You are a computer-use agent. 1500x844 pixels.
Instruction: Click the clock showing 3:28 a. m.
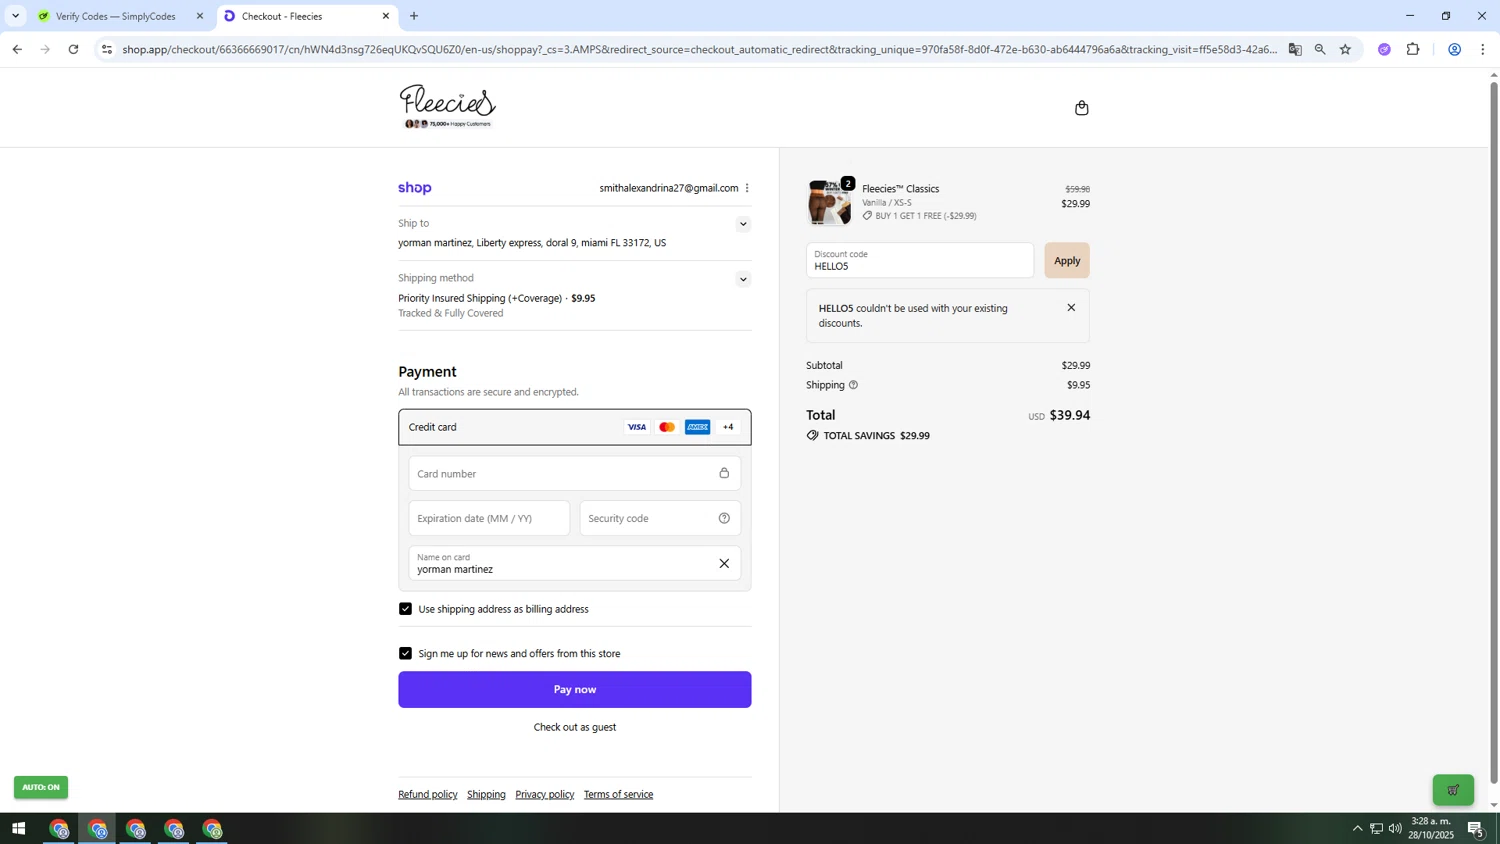click(x=1430, y=821)
